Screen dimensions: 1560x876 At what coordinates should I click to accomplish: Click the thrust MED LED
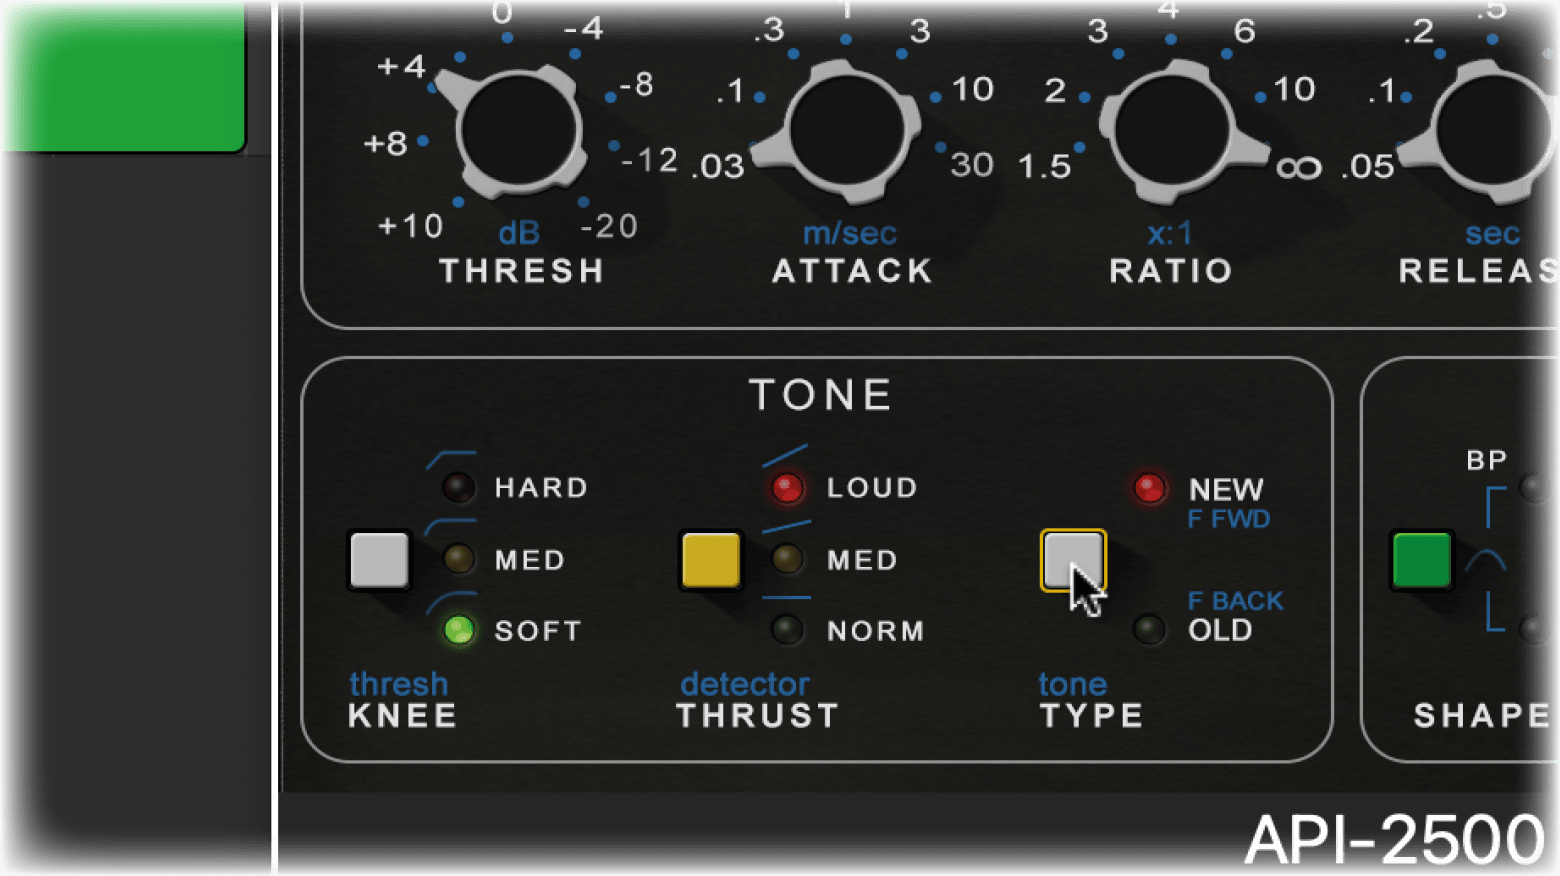tap(787, 559)
